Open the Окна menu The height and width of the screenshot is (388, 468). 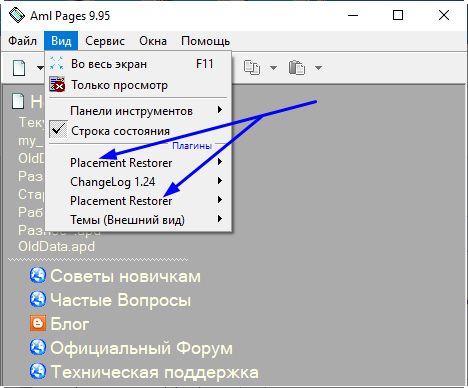pyautogui.click(x=153, y=41)
